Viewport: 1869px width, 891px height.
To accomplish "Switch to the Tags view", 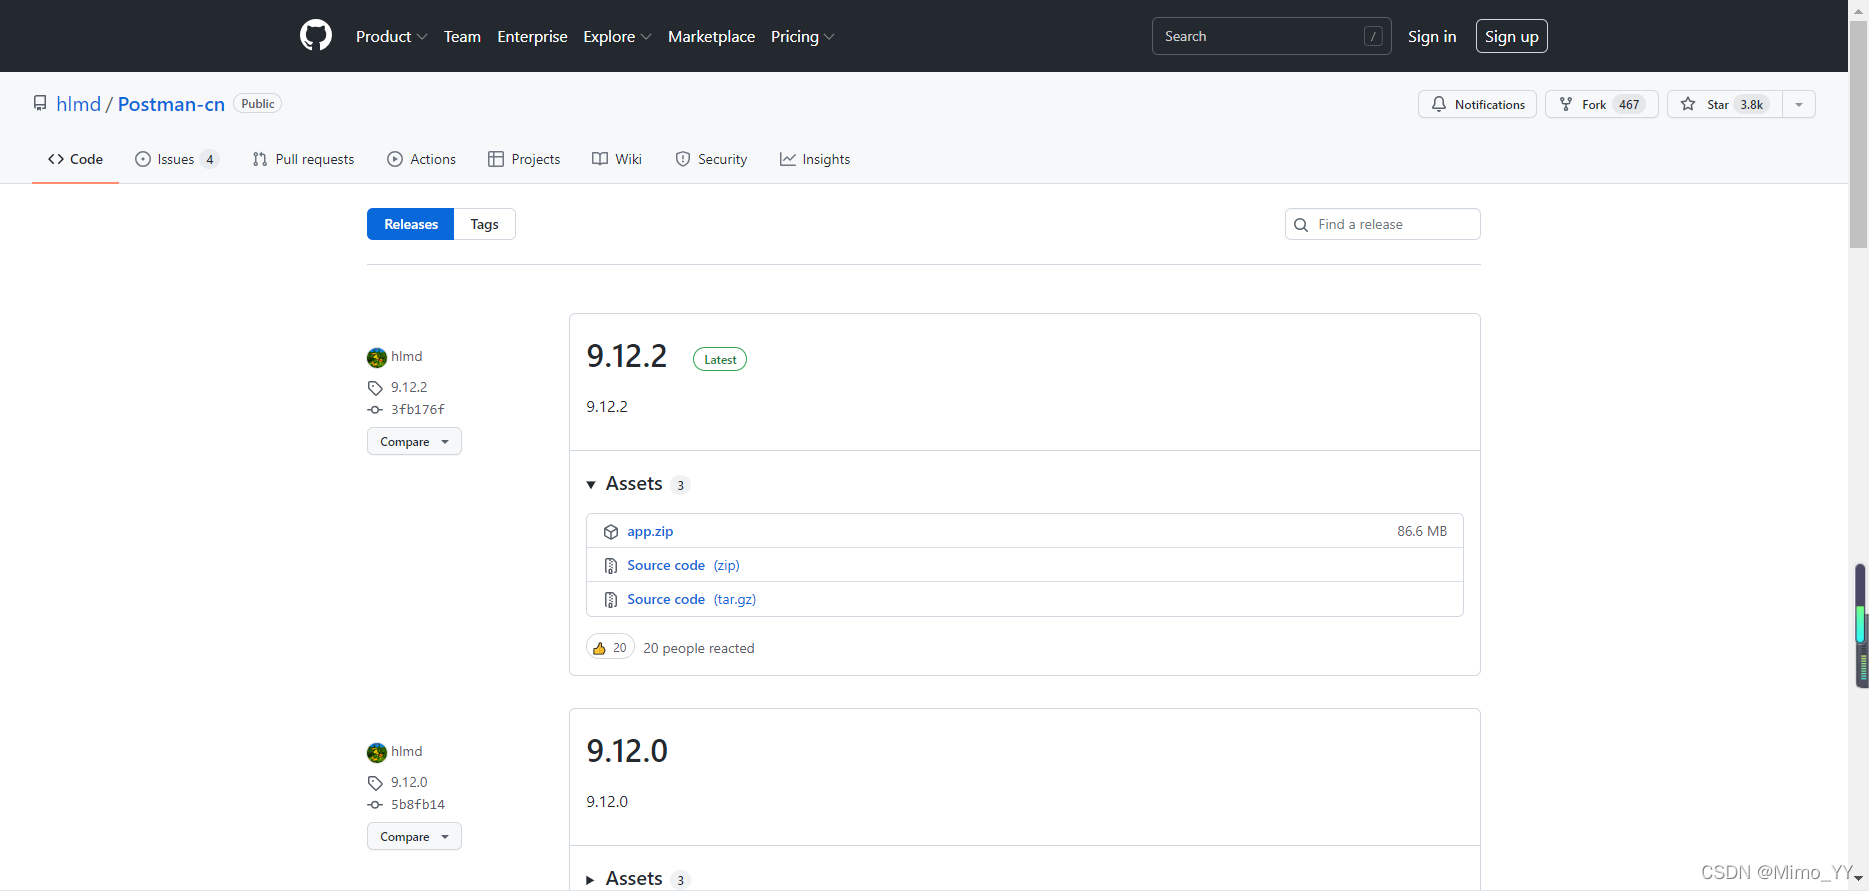I will click(x=485, y=224).
